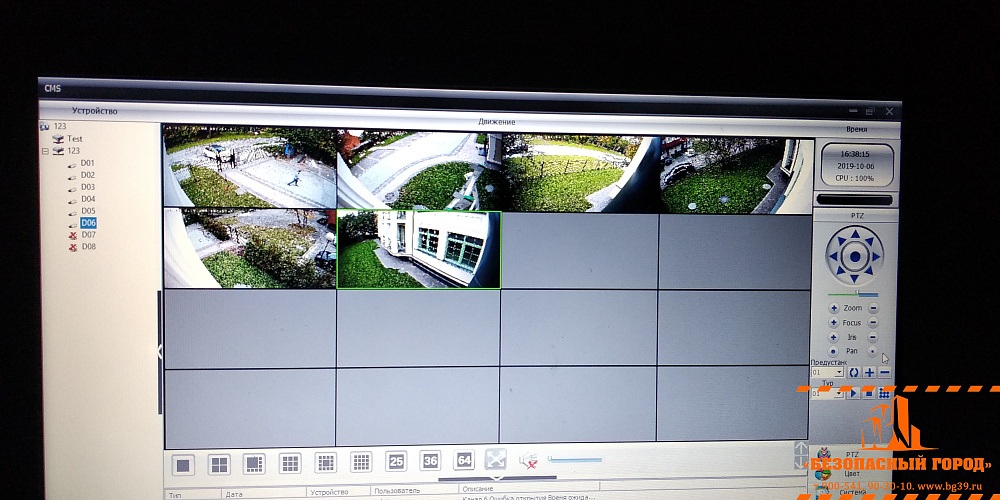Stop the tour with stop button

click(x=869, y=393)
